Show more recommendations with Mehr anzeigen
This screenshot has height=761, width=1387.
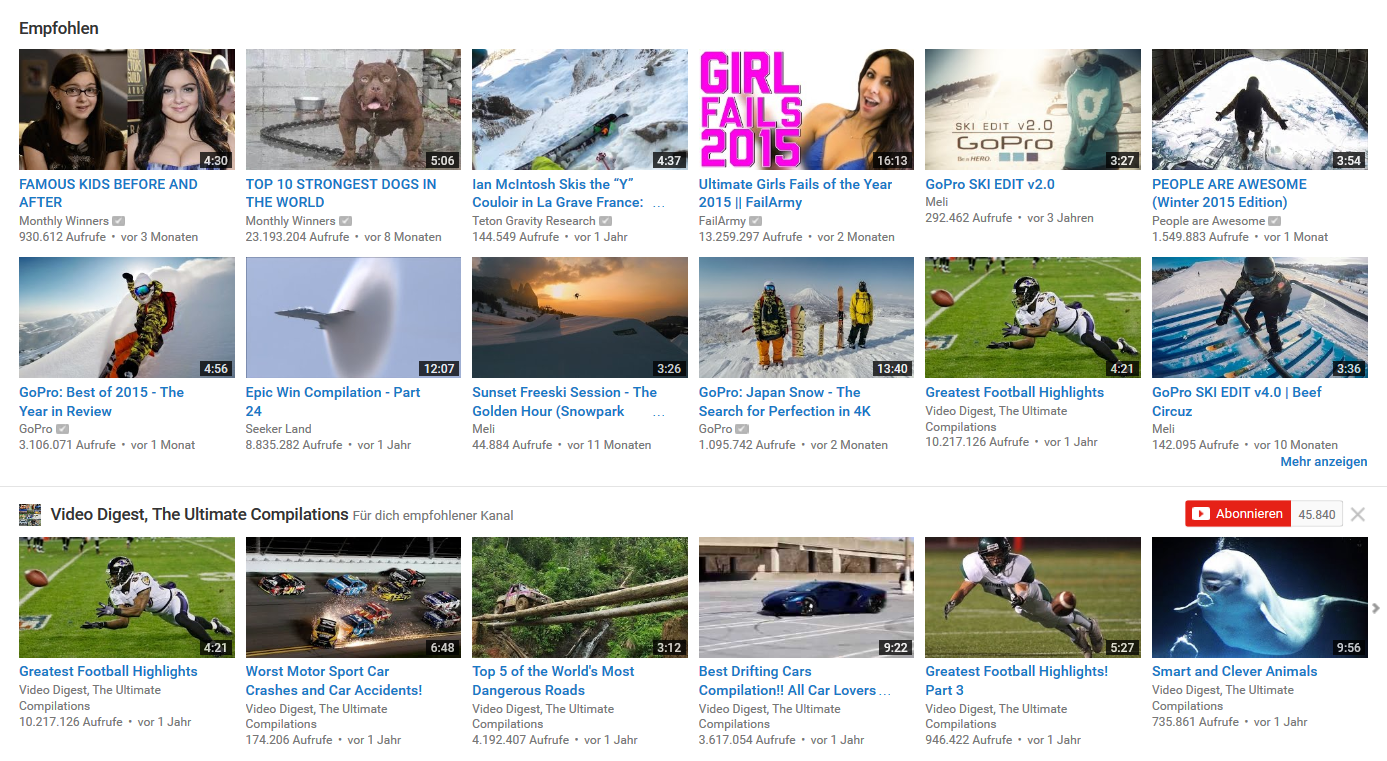[x=1324, y=462]
